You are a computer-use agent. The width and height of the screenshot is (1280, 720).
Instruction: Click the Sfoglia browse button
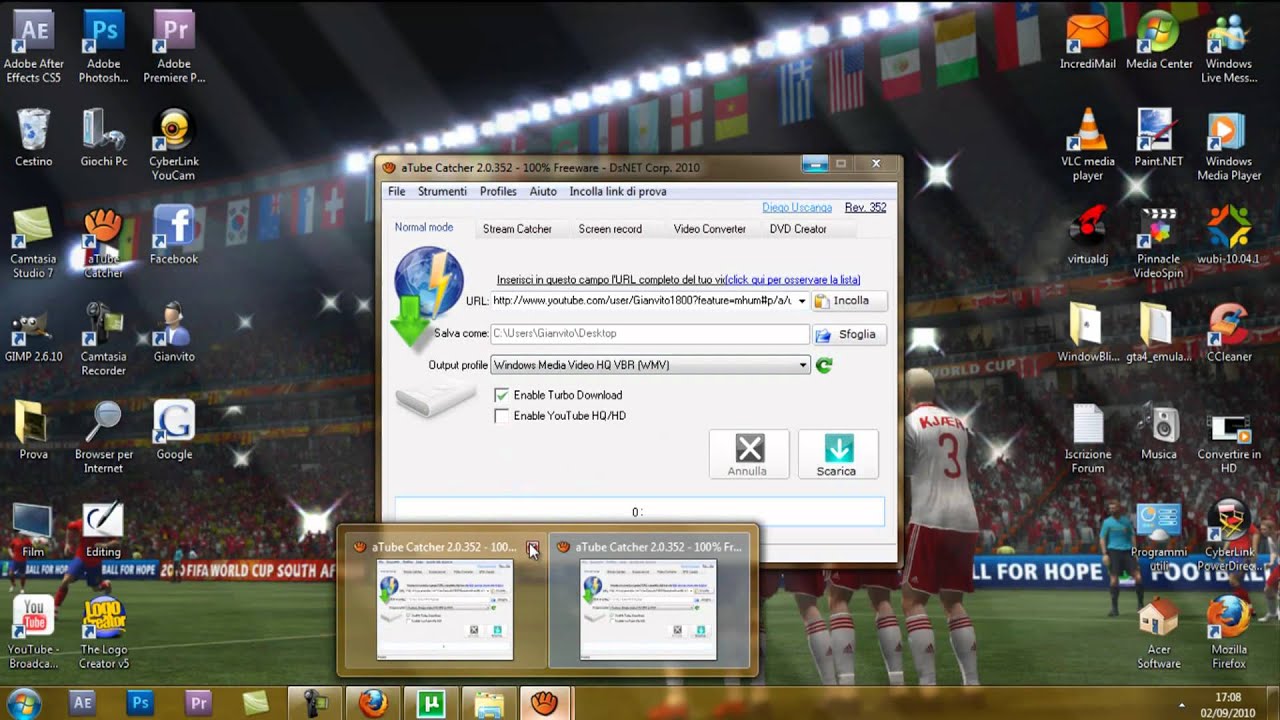tap(848, 334)
